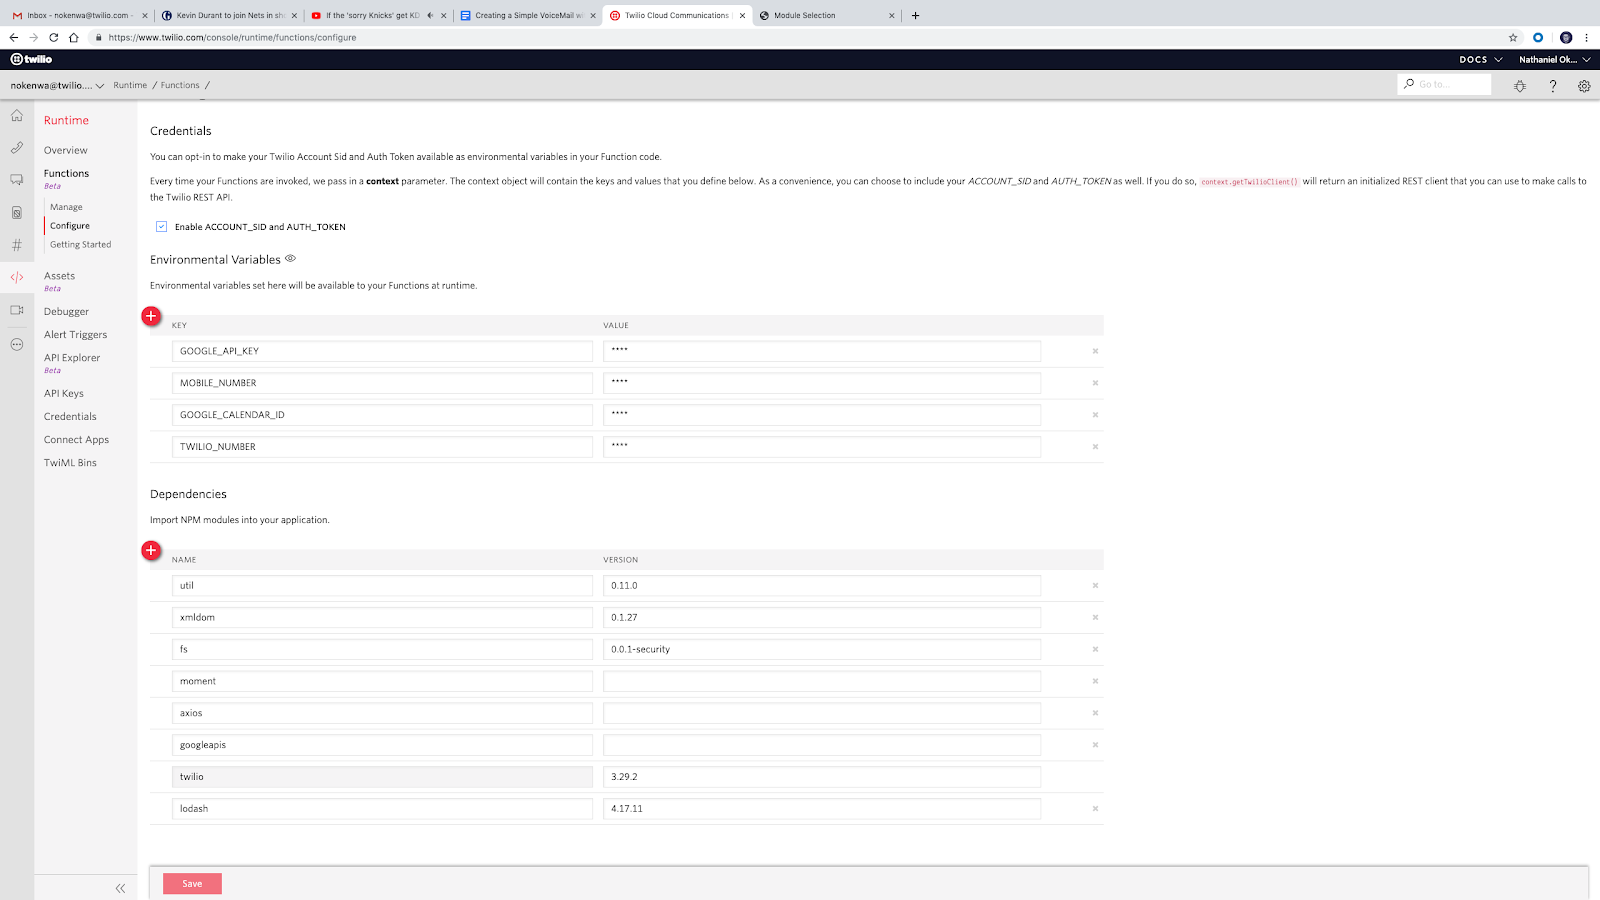Screen dimensions: 1600x900
Task: Click the help question mark icon
Action: [1553, 86]
